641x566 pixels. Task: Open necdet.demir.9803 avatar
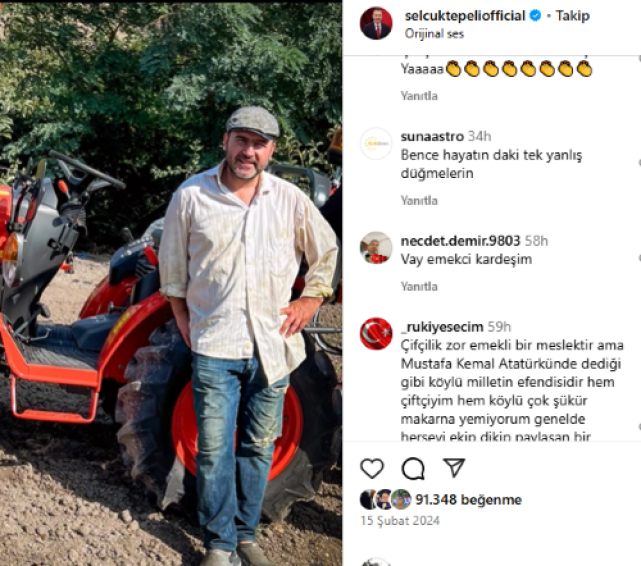(376, 248)
